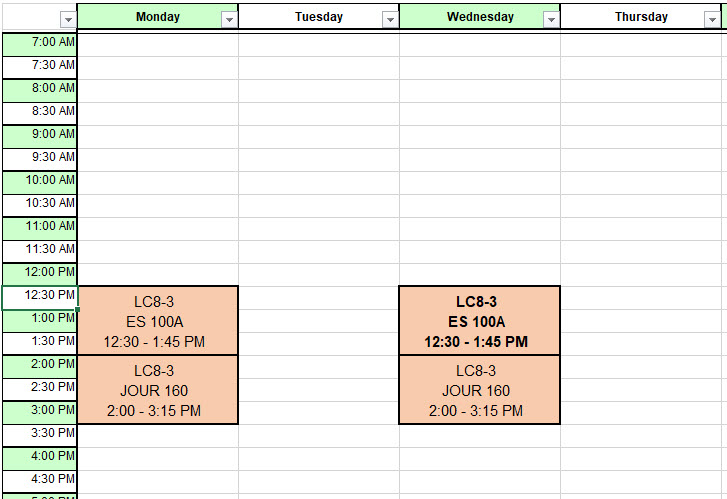Select Monday's JOUR 160 class block
Viewport: 727px width, 499px height.
click(x=158, y=390)
